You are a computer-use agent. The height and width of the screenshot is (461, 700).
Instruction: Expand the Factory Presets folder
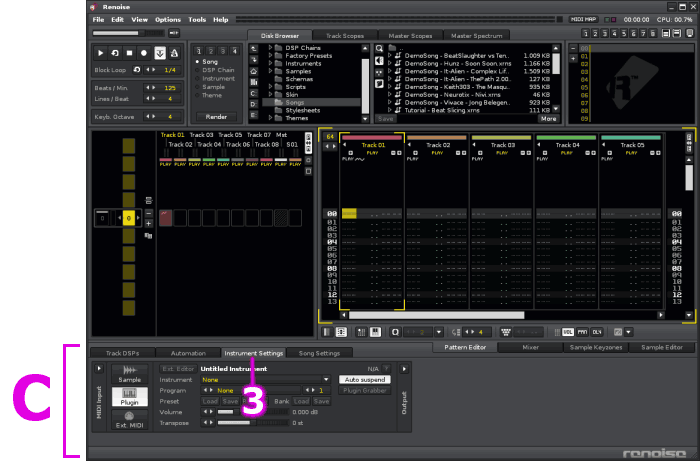coord(270,55)
